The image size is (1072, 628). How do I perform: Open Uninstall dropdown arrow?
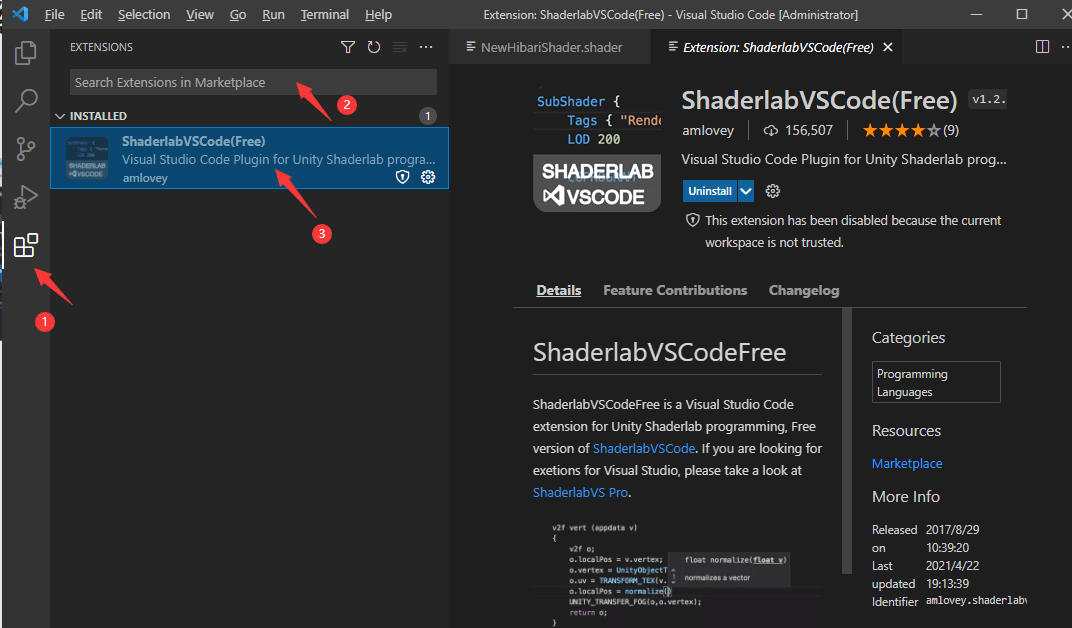(746, 191)
